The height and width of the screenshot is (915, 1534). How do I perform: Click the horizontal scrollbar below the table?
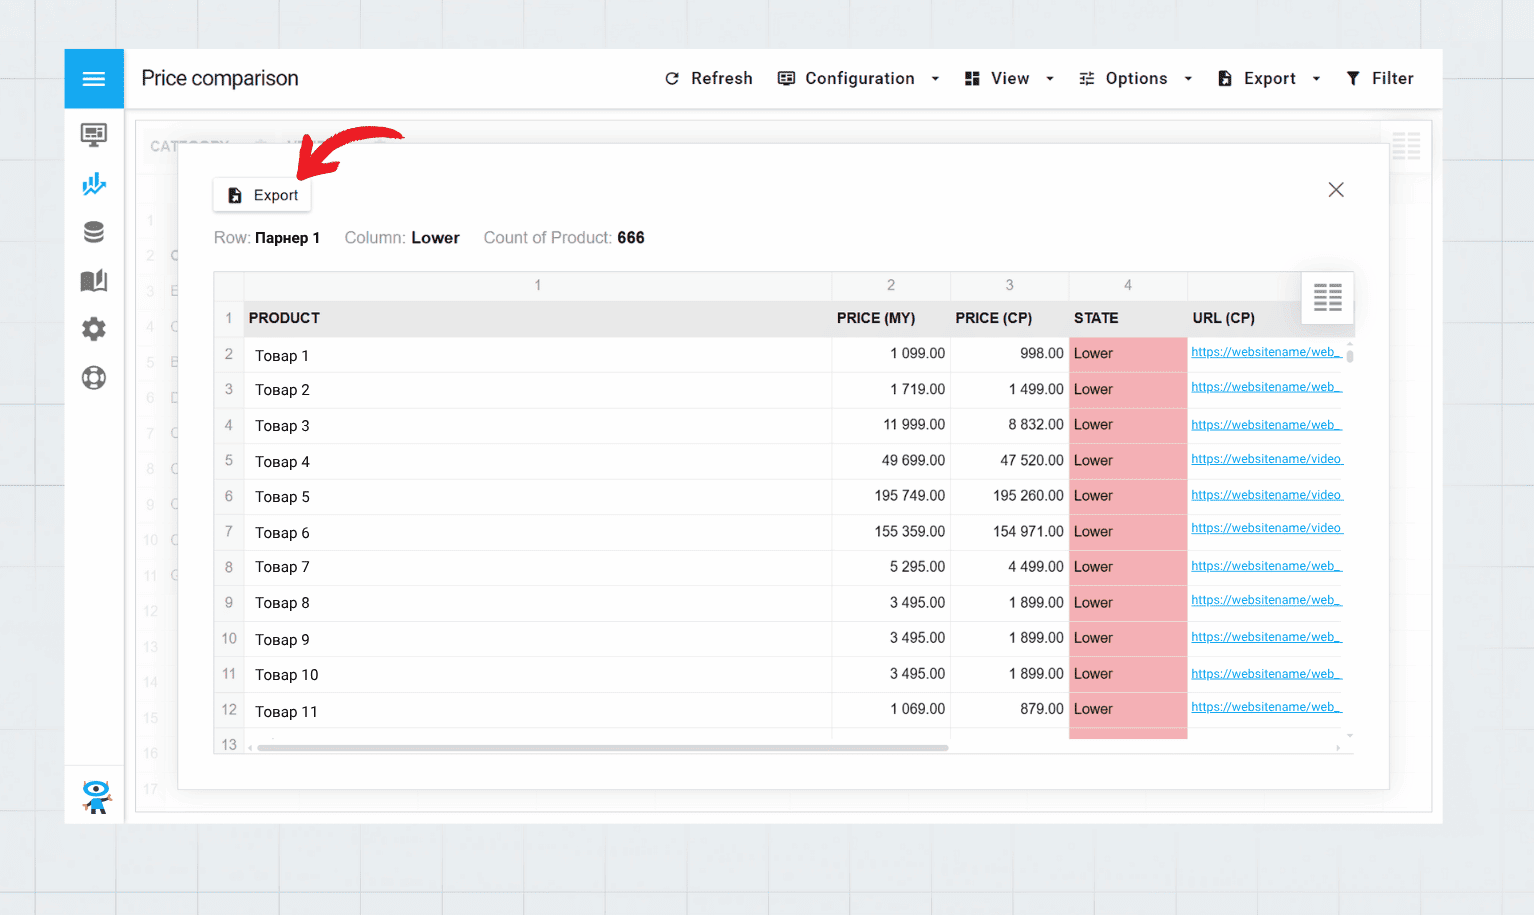click(598, 747)
